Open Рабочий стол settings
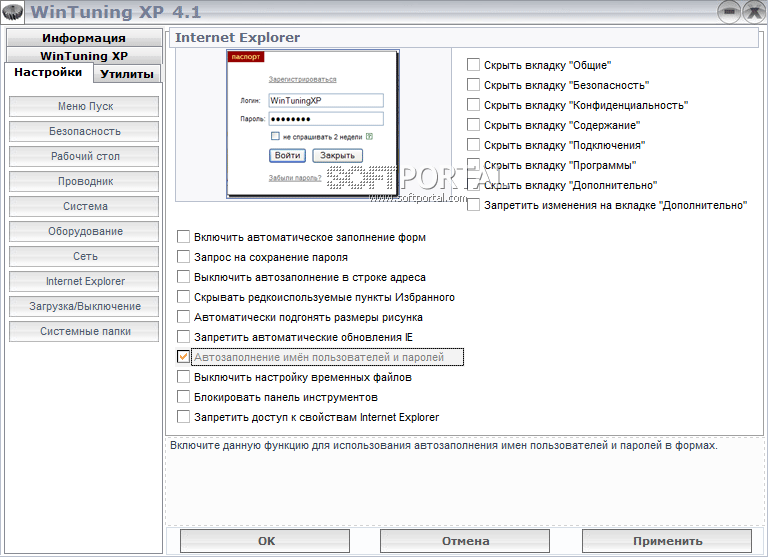Screen dimensions: 768x557 (84, 156)
